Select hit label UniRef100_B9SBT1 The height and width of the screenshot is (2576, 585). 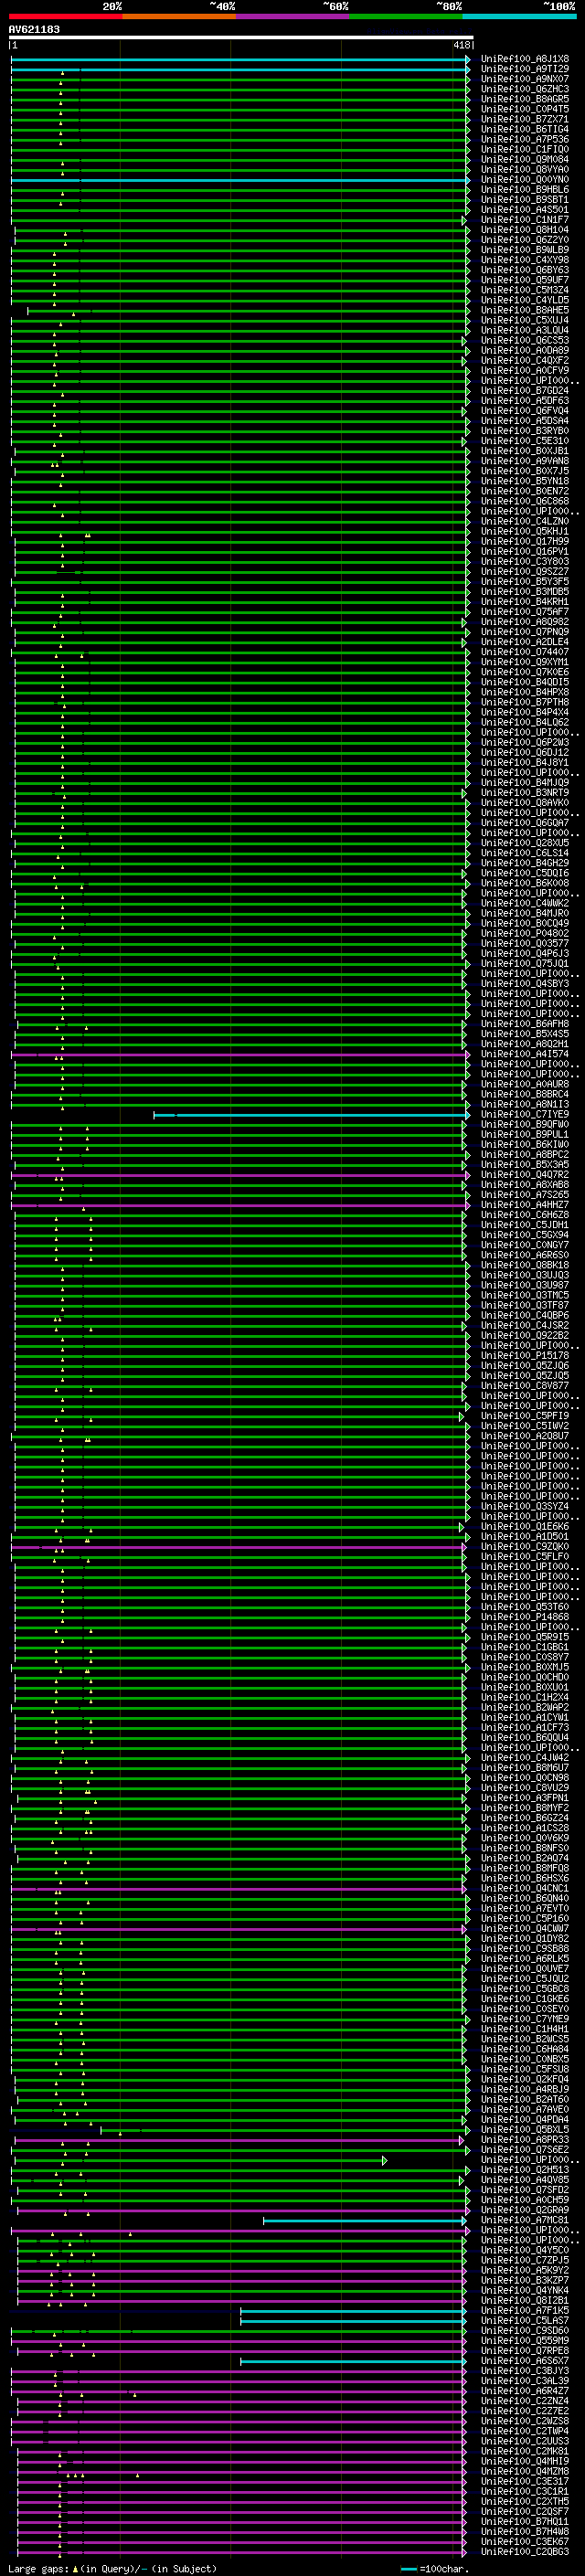click(524, 199)
